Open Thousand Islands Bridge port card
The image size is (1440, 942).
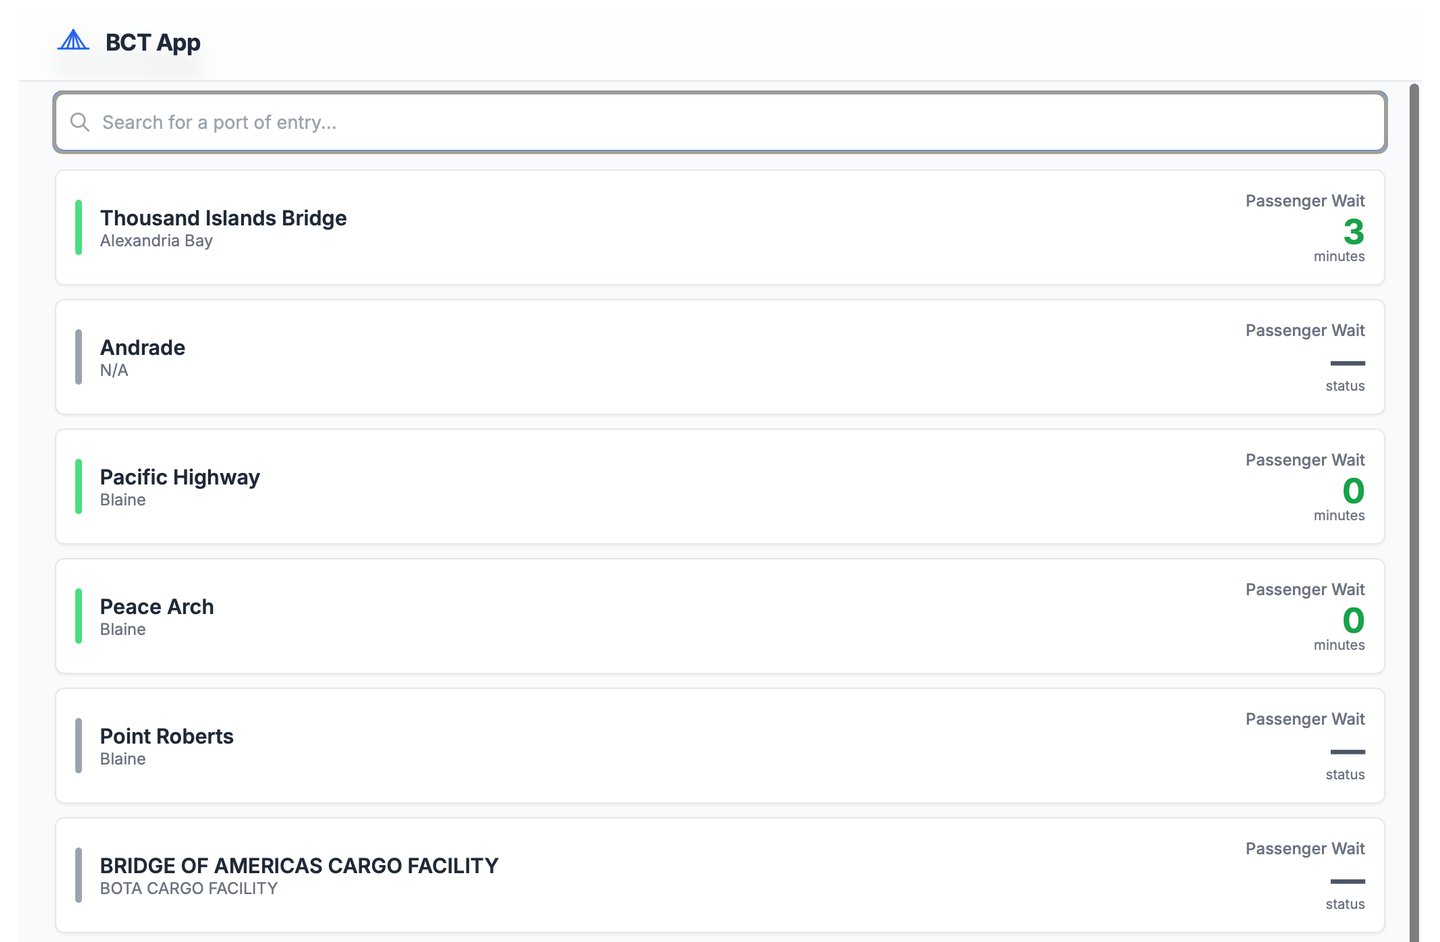(x=720, y=228)
